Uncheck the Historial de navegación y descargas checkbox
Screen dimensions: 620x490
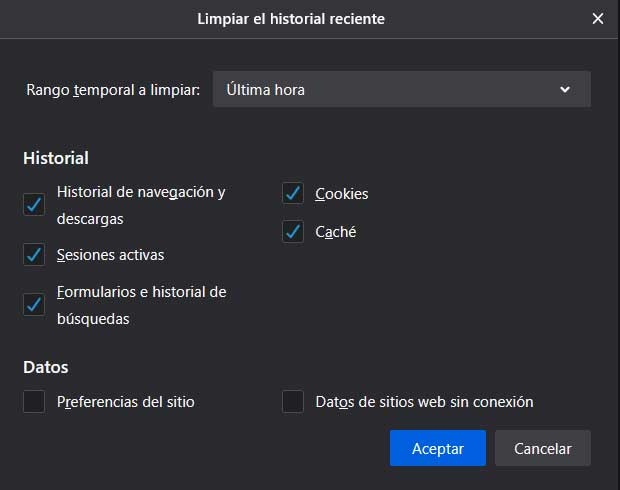pyautogui.click(x=34, y=204)
